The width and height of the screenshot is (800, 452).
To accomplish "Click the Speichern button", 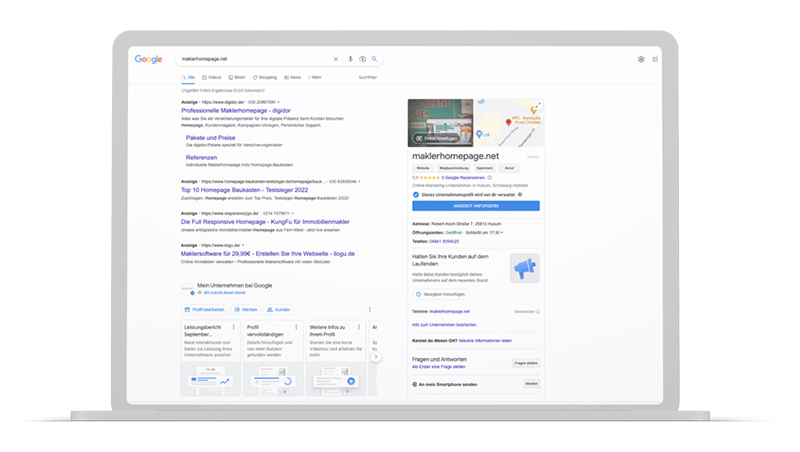I will (x=485, y=168).
